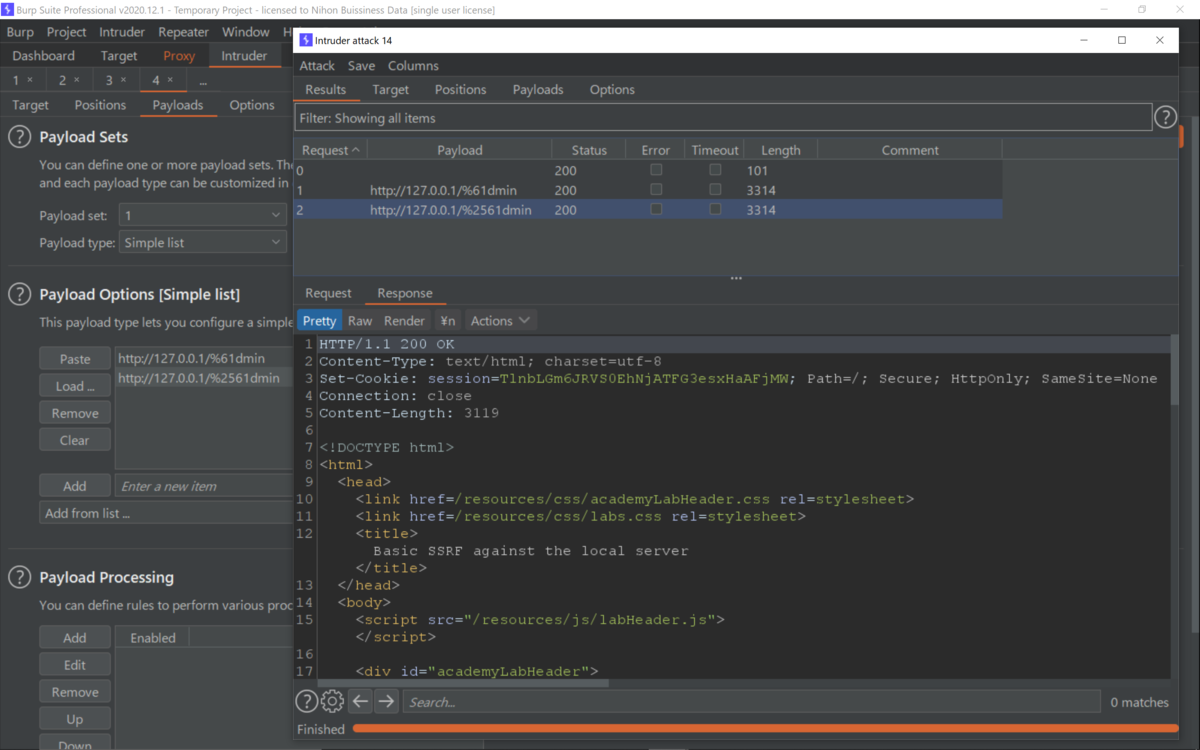
Task: Open help for Payload Options section
Action: point(20,294)
